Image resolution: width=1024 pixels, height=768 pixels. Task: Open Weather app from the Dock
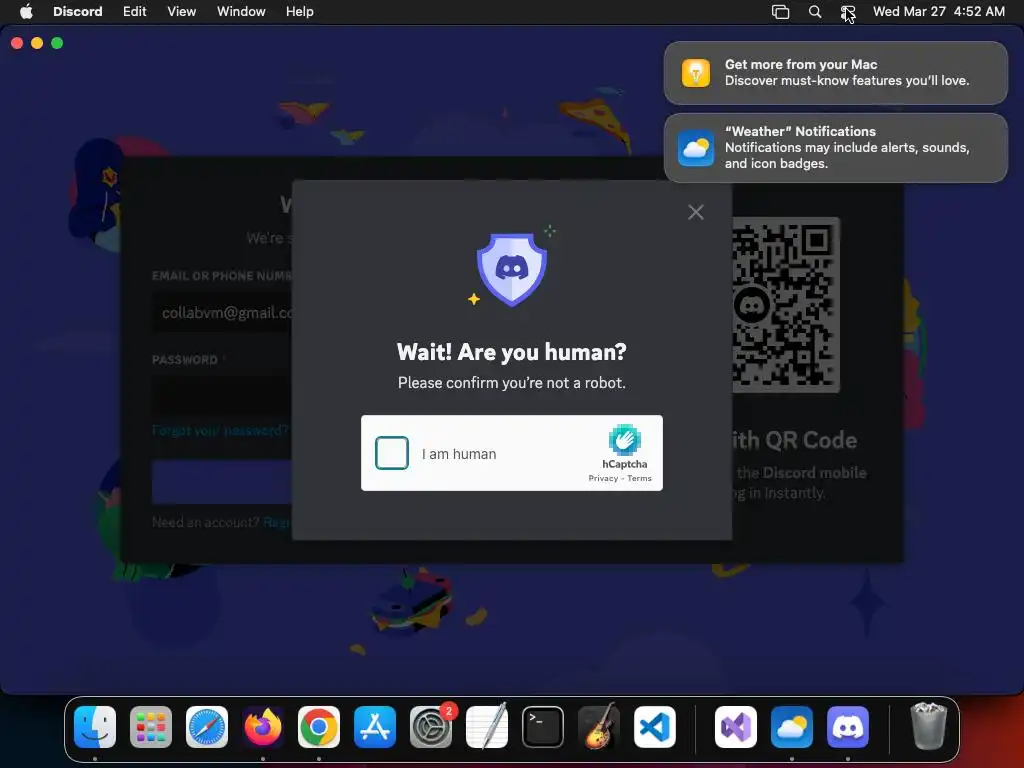point(792,727)
